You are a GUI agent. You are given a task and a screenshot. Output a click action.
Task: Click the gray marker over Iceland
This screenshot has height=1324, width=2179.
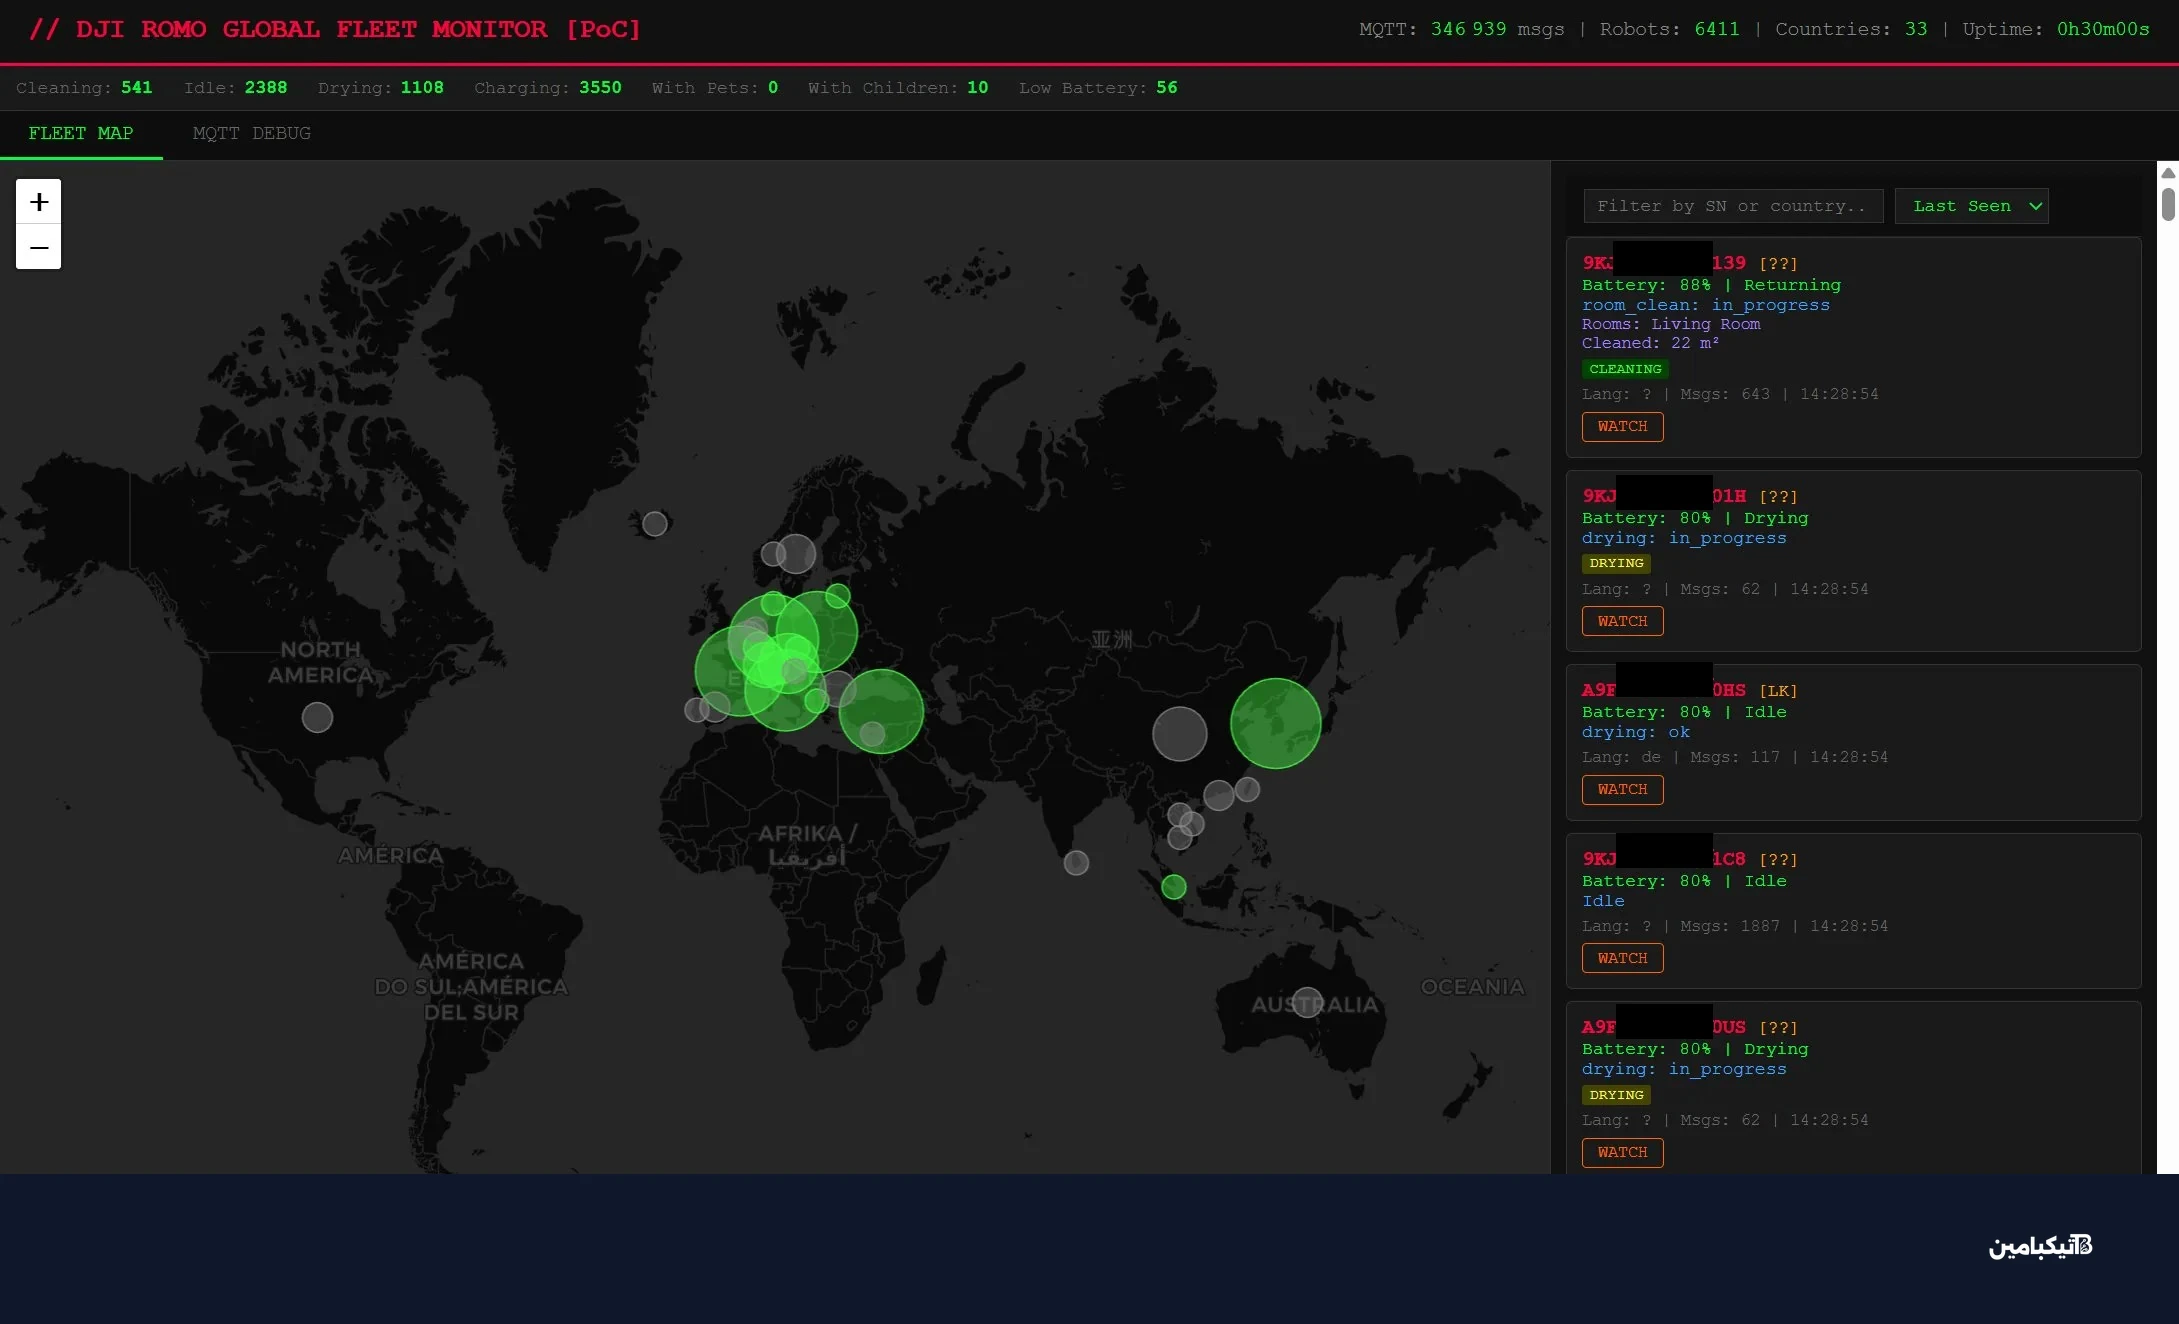pyautogui.click(x=655, y=523)
